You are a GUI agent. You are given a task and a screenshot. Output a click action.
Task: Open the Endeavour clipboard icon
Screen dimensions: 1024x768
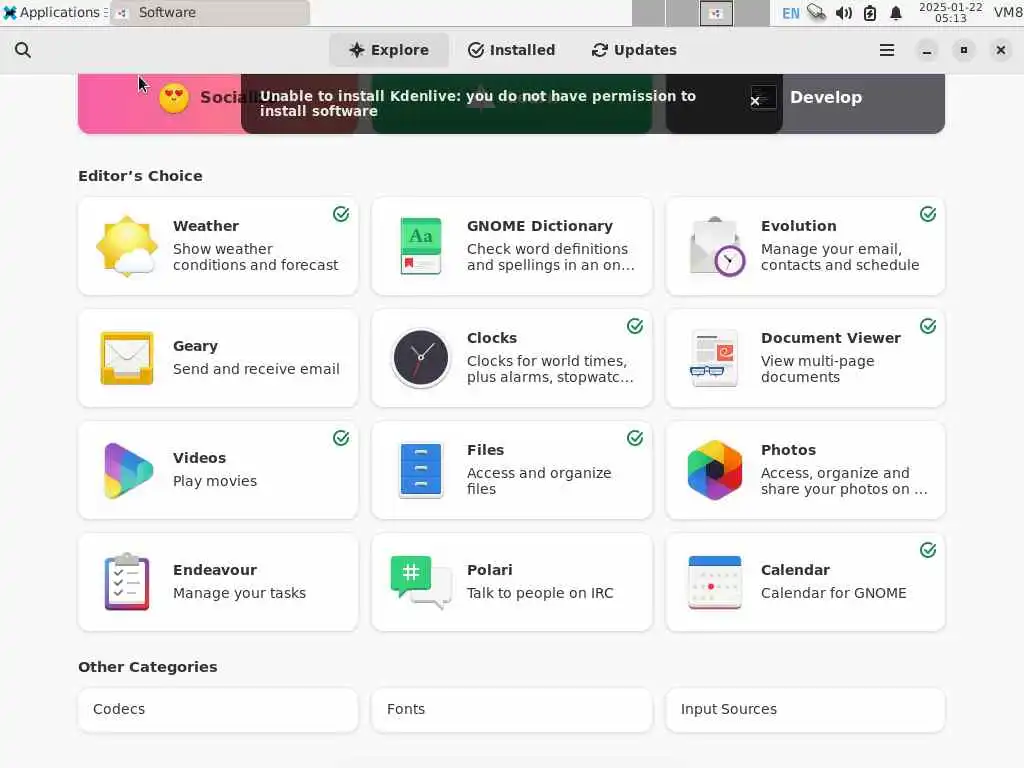(x=127, y=582)
